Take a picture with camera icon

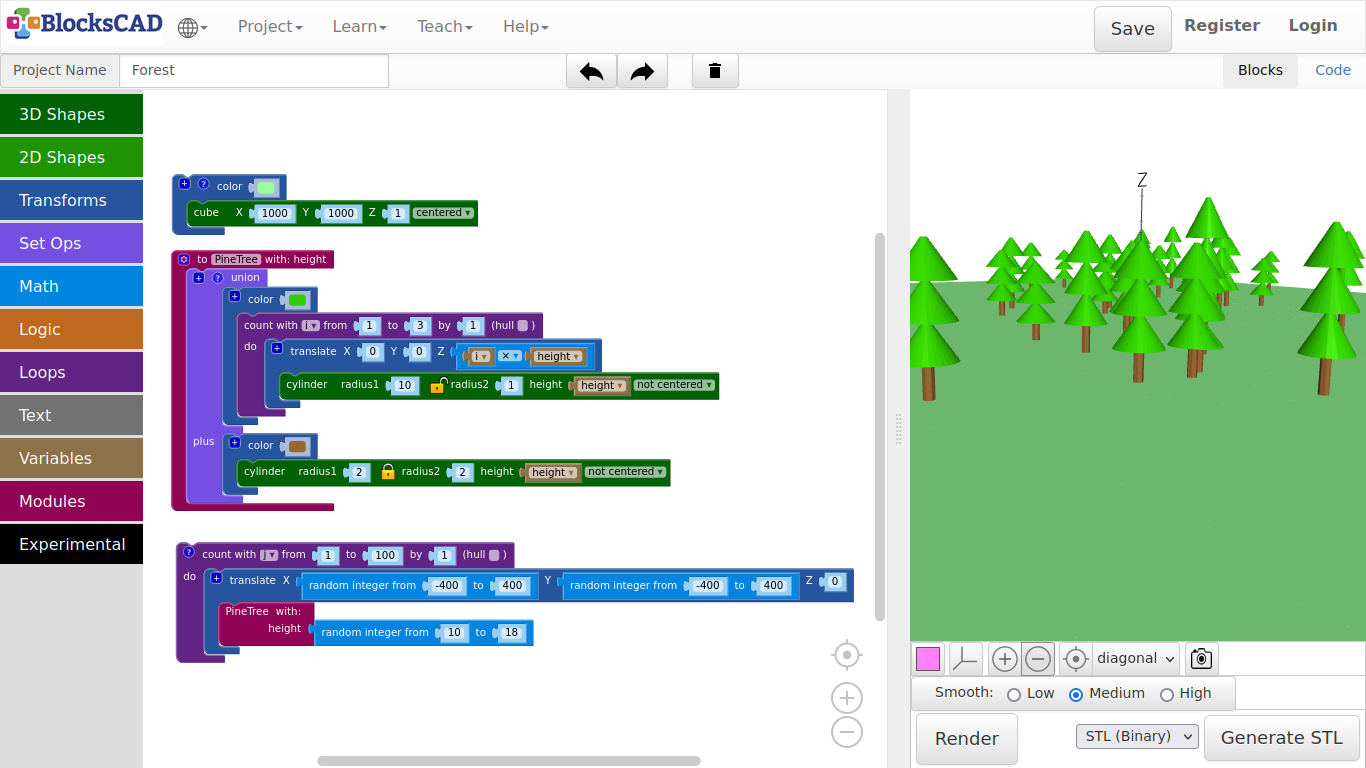point(1201,659)
